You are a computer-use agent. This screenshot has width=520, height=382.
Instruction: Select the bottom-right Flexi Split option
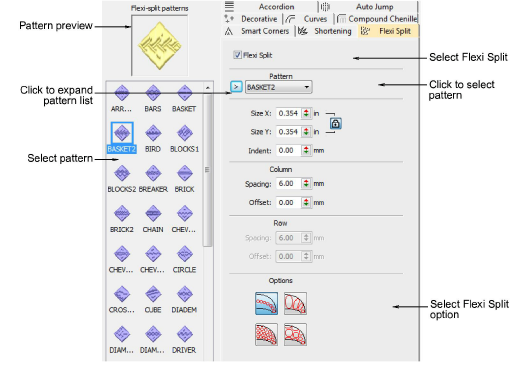[295, 334]
